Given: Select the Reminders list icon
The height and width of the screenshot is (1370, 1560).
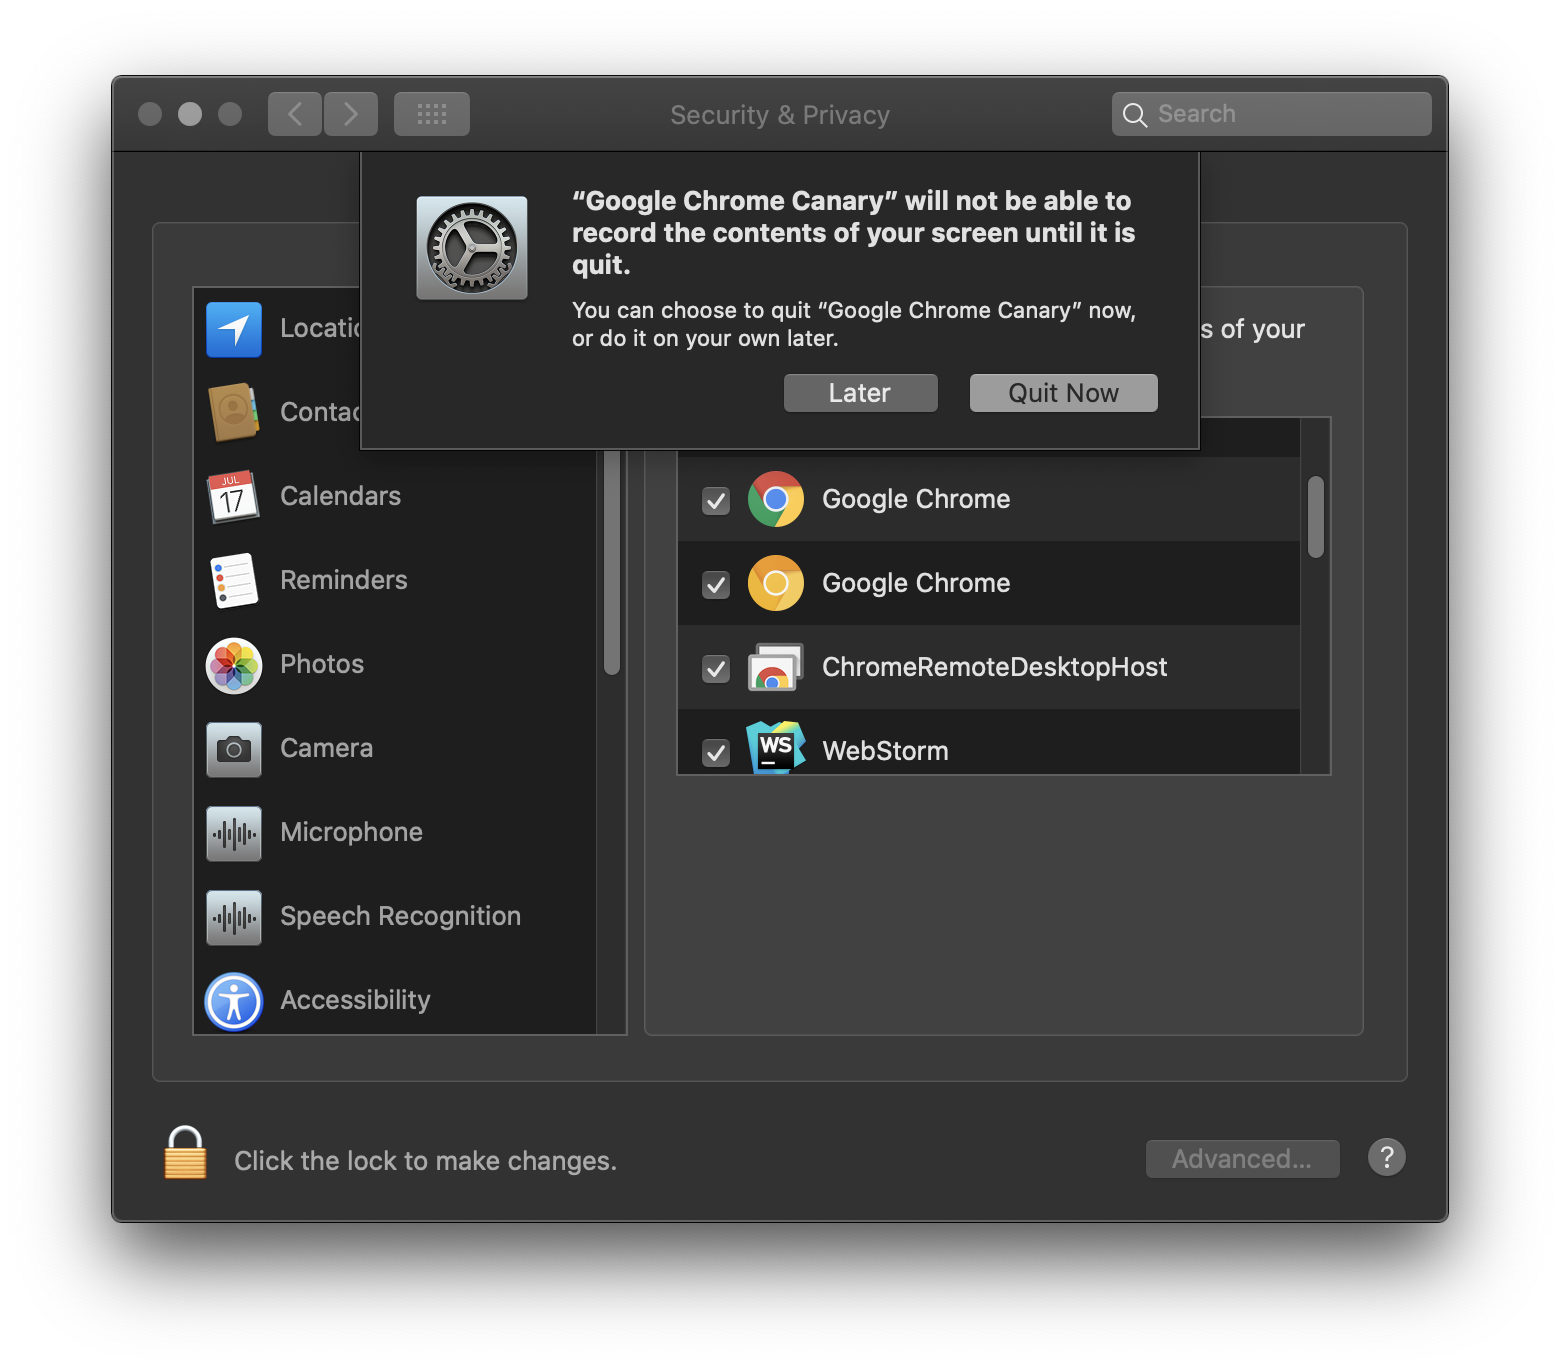Looking at the screenshot, I should (234, 580).
